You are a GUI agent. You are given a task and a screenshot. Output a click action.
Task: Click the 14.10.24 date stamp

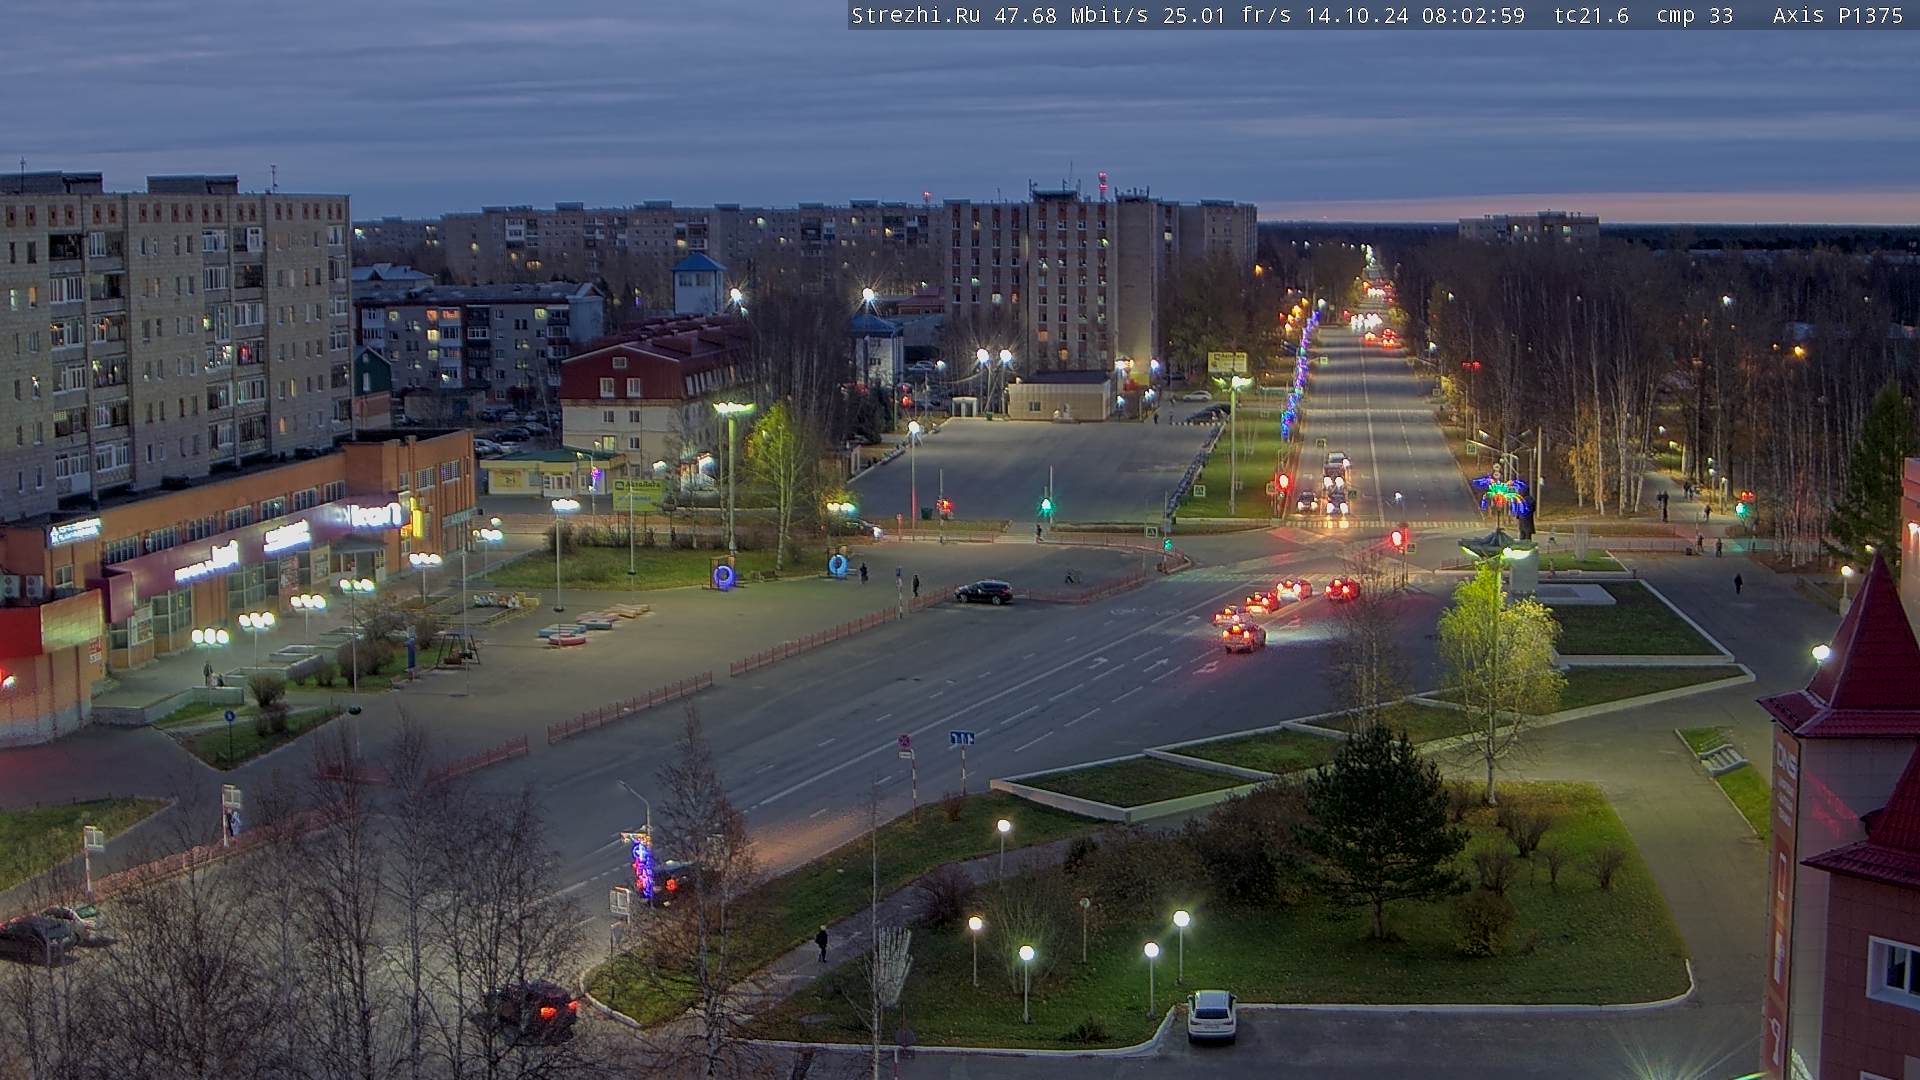tap(1357, 15)
